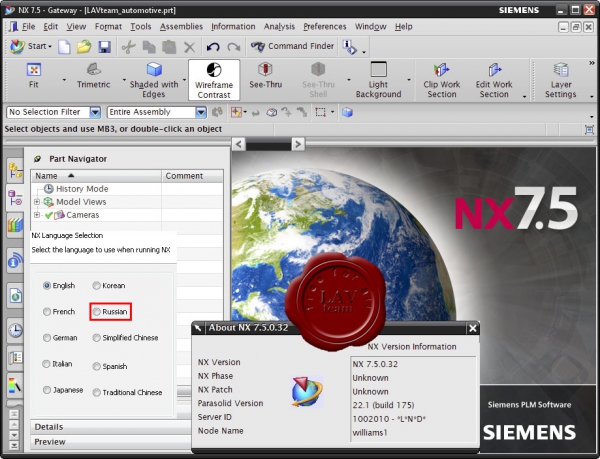Image resolution: width=600 pixels, height=459 pixels.
Task: Close the About NX 7.5.0.32 dialog
Action: click(473, 328)
